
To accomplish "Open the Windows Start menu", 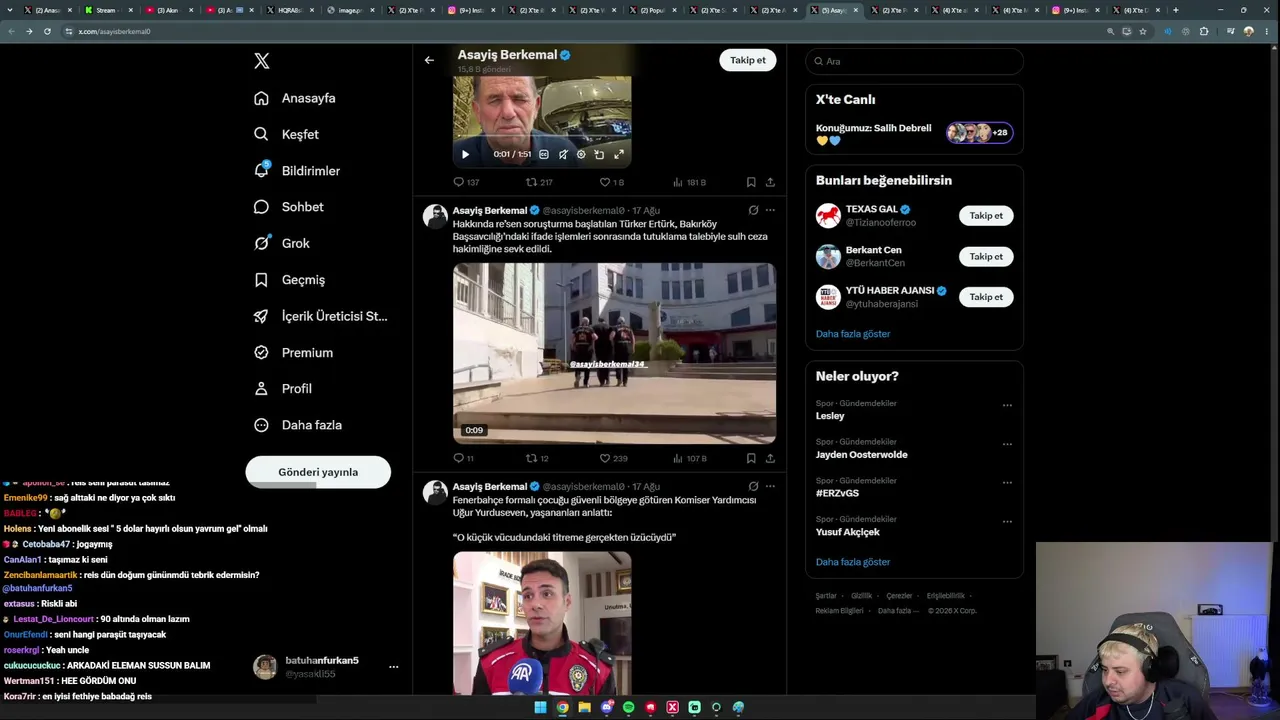I will (x=540, y=707).
